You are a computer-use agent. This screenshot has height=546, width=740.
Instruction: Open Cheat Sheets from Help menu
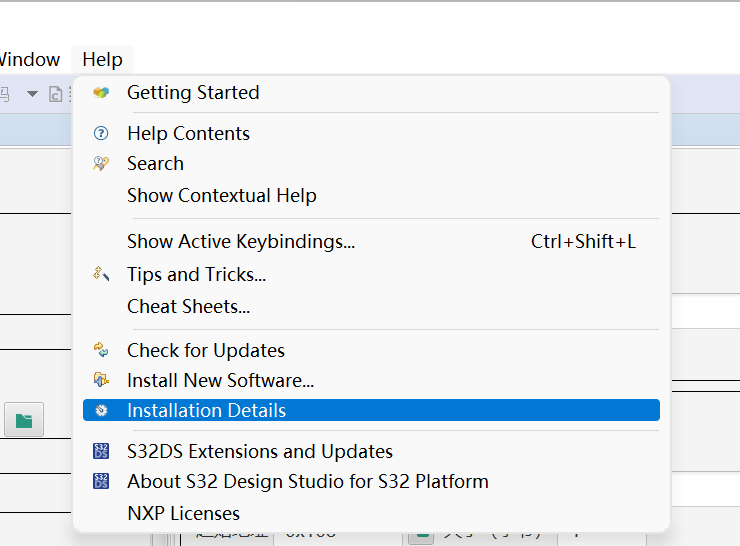188,306
